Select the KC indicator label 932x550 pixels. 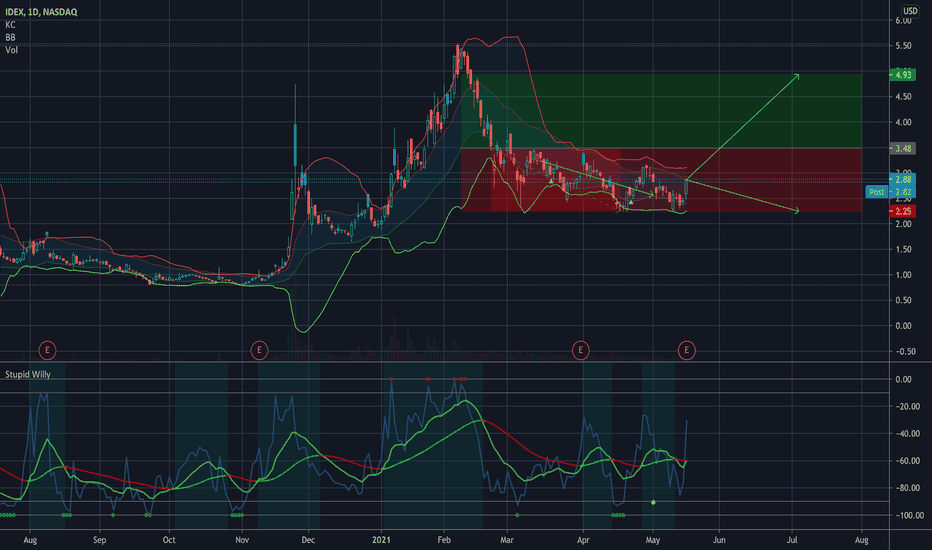point(10,25)
